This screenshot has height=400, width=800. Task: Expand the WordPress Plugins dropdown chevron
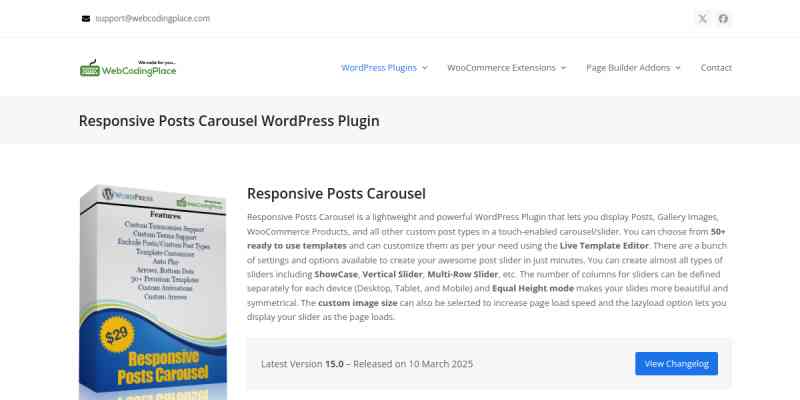(425, 68)
